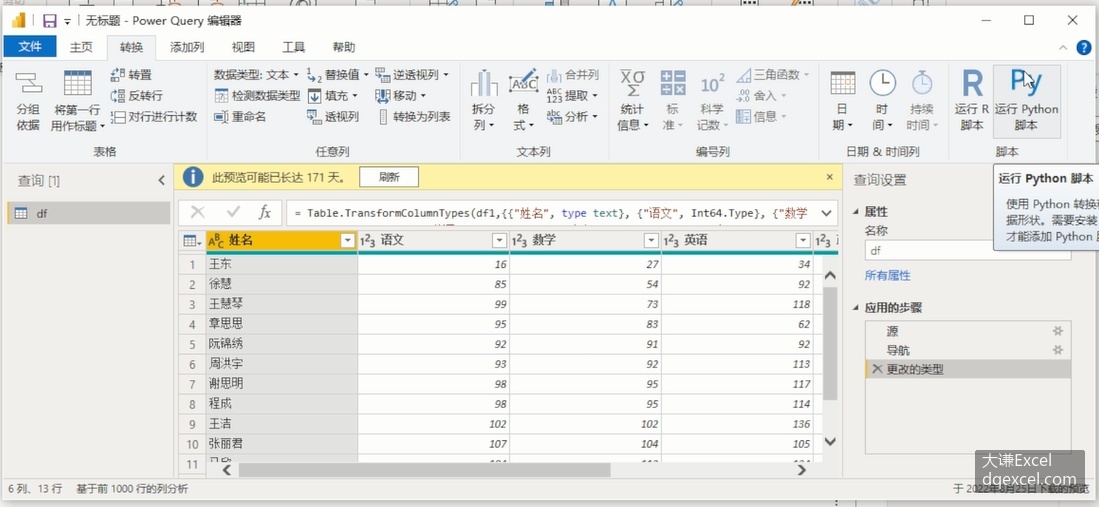The width and height of the screenshot is (1099, 507).
Task: Open the help question mark icon
Action: [1083, 48]
